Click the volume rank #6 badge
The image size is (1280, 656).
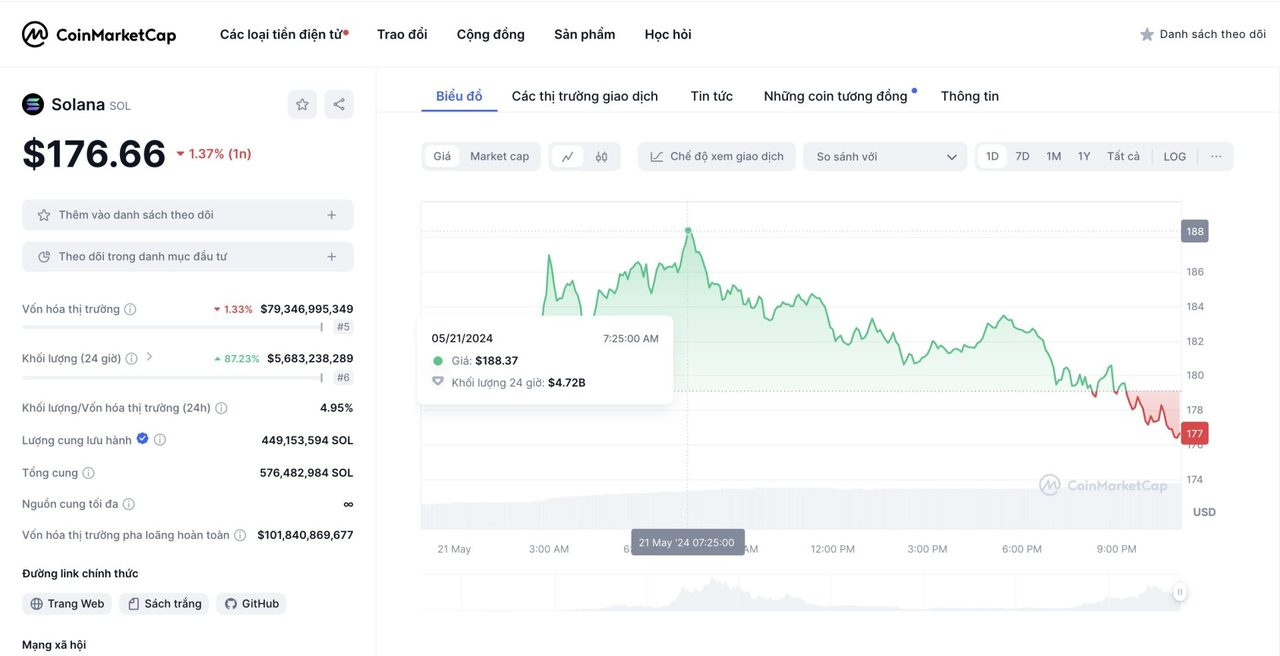coord(343,377)
